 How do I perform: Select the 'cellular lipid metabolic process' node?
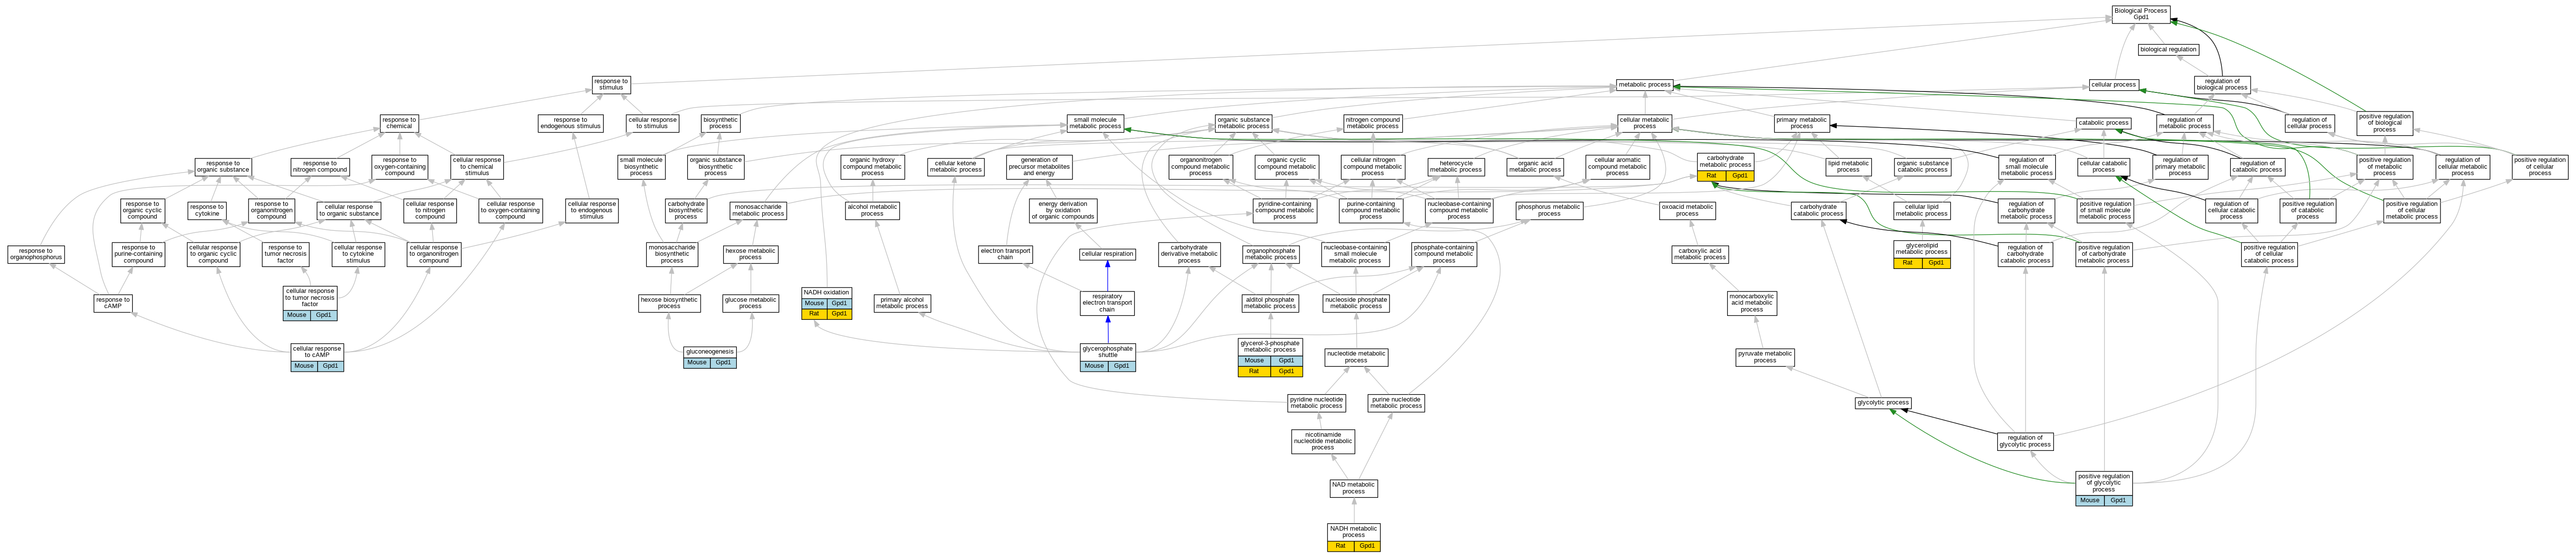[1921, 210]
